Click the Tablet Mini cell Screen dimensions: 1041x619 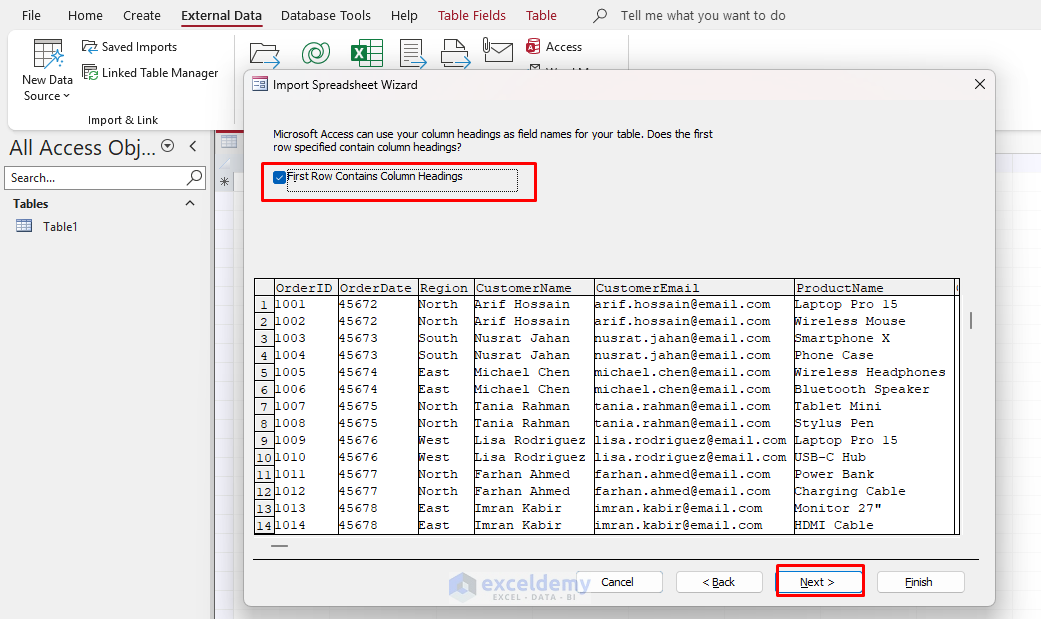pos(874,406)
